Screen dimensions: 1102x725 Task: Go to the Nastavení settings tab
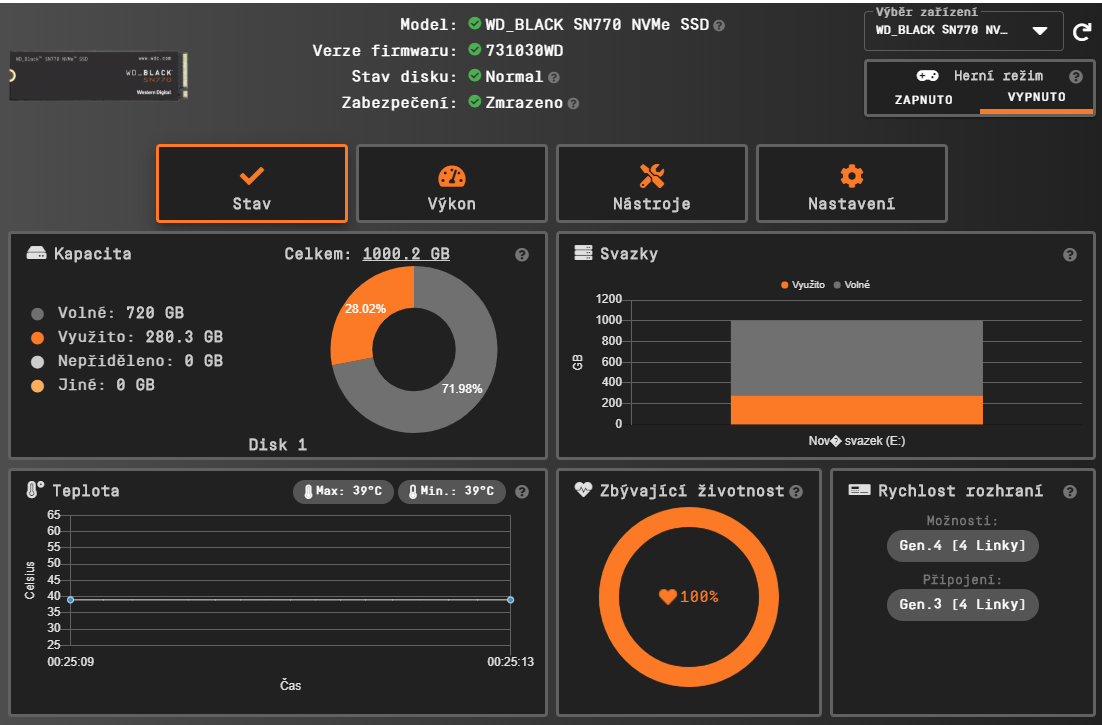point(851,183)
